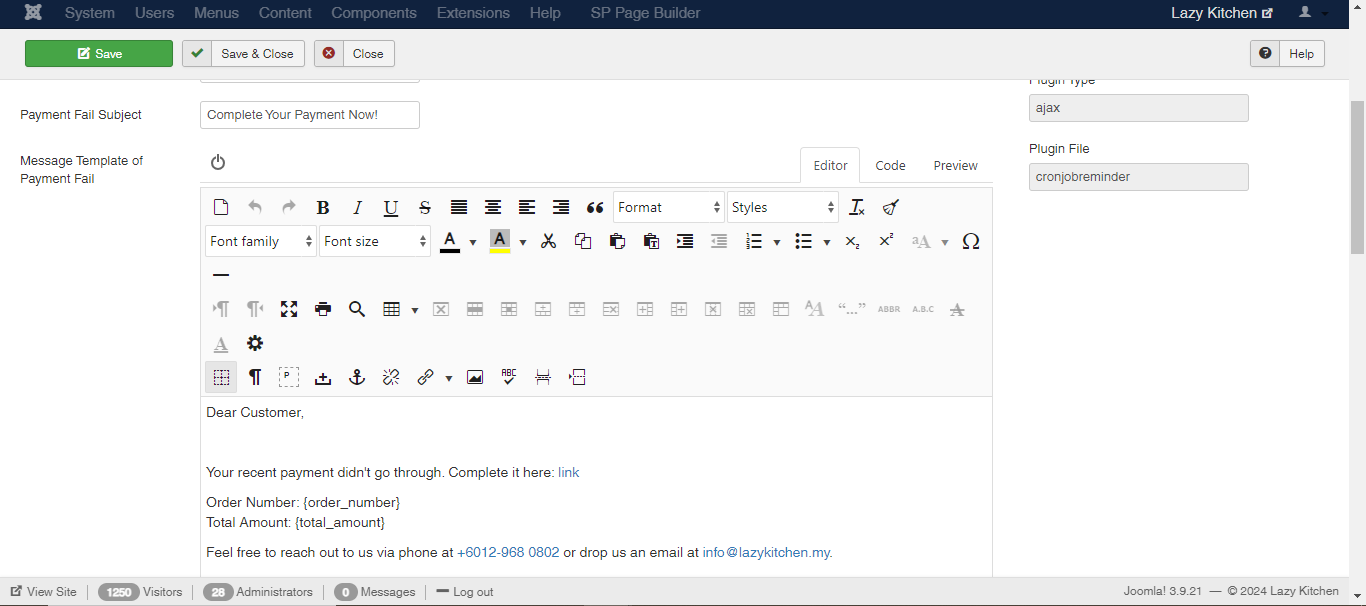Print the editor content
Image resolution: width=1366 pixels, height=606 pixels.
(x=323, y=309)
